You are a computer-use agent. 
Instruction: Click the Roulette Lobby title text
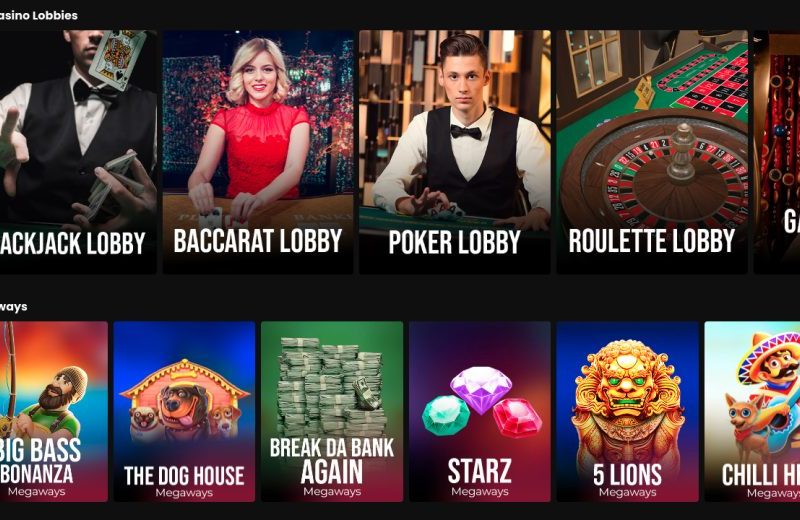tap(652, 241)
